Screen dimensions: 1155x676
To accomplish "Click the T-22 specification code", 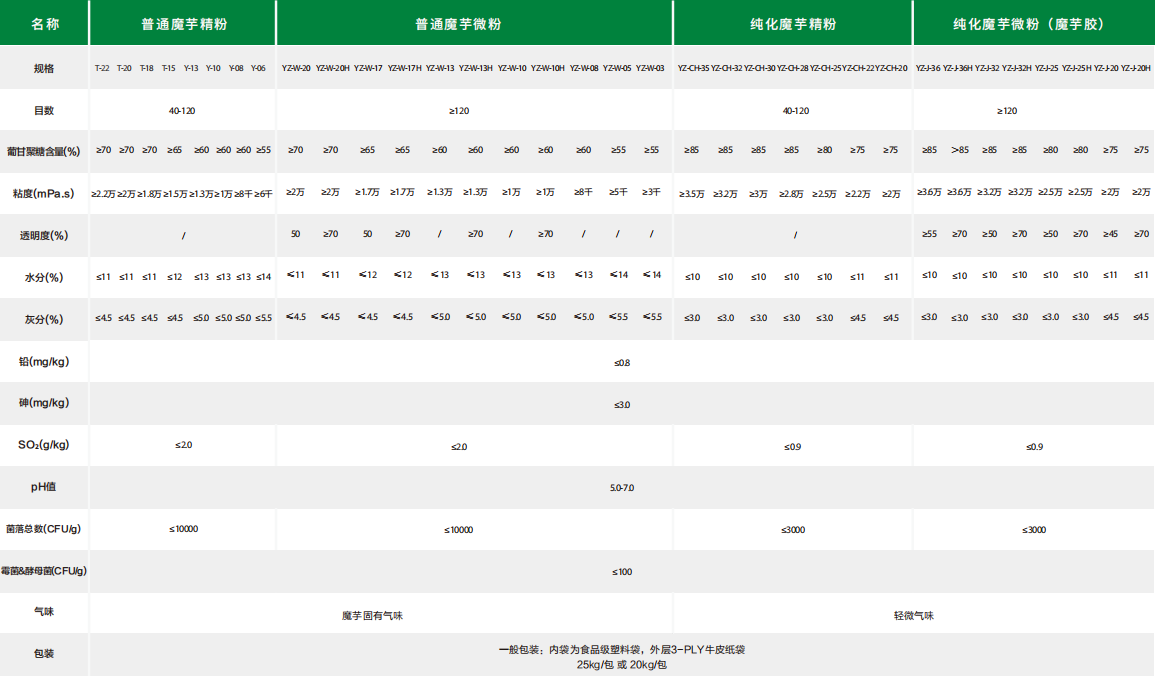I will click(x=102, y=69).
